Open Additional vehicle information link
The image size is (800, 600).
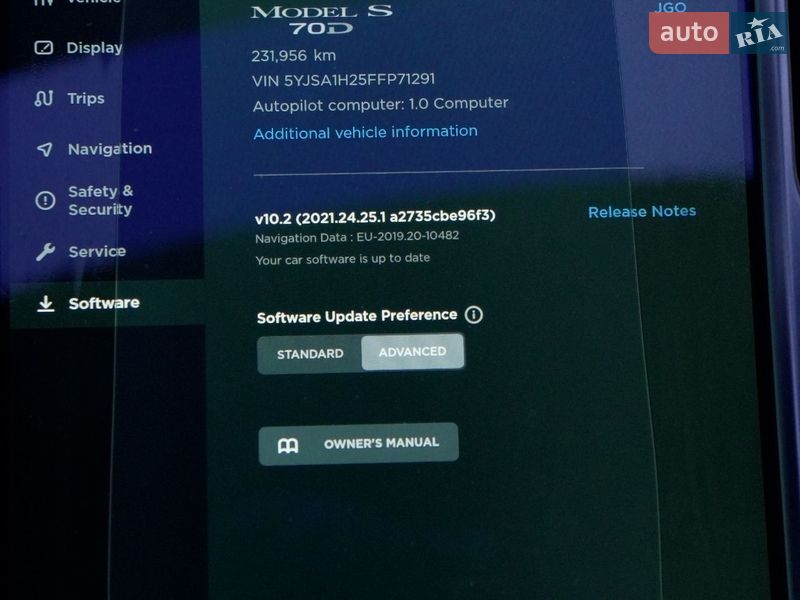[365, 132]
